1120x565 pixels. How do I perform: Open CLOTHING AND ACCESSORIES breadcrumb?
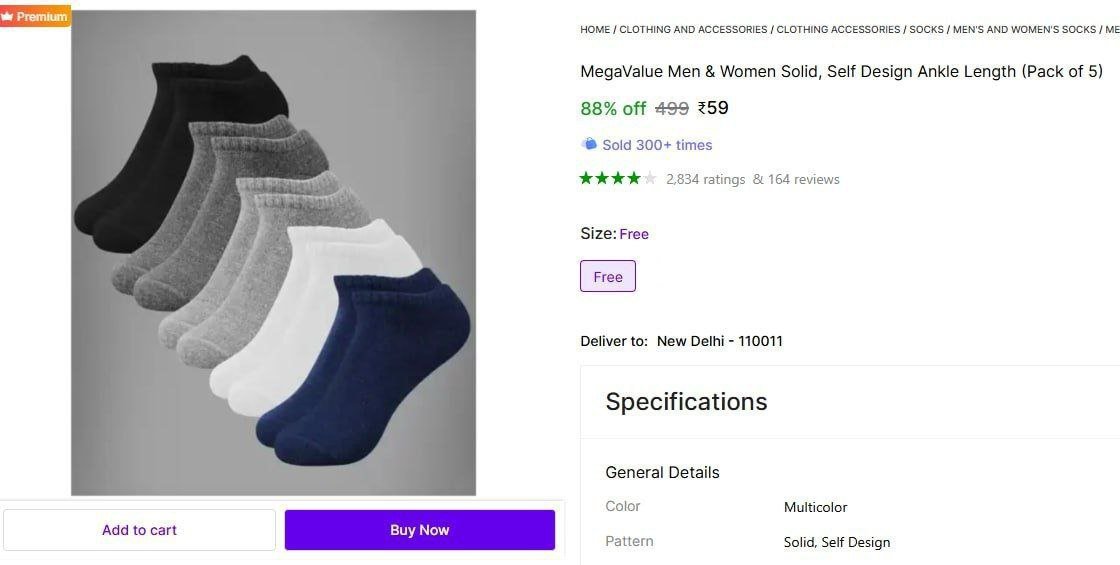point(693,30)
